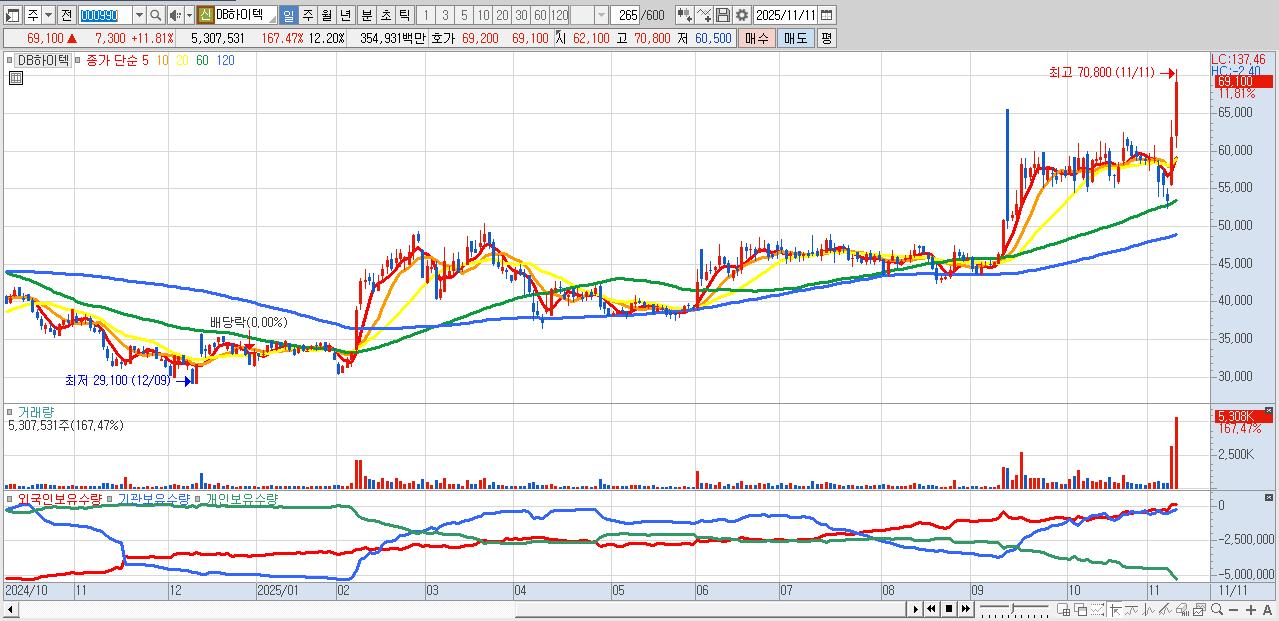
Task: Click the stacked chart image icon
Action: (x=1199, y=609)
